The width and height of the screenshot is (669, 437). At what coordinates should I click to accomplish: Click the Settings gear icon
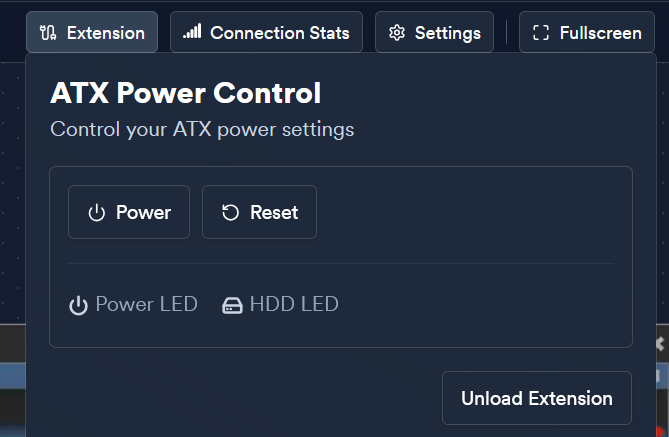pos(397,33)
